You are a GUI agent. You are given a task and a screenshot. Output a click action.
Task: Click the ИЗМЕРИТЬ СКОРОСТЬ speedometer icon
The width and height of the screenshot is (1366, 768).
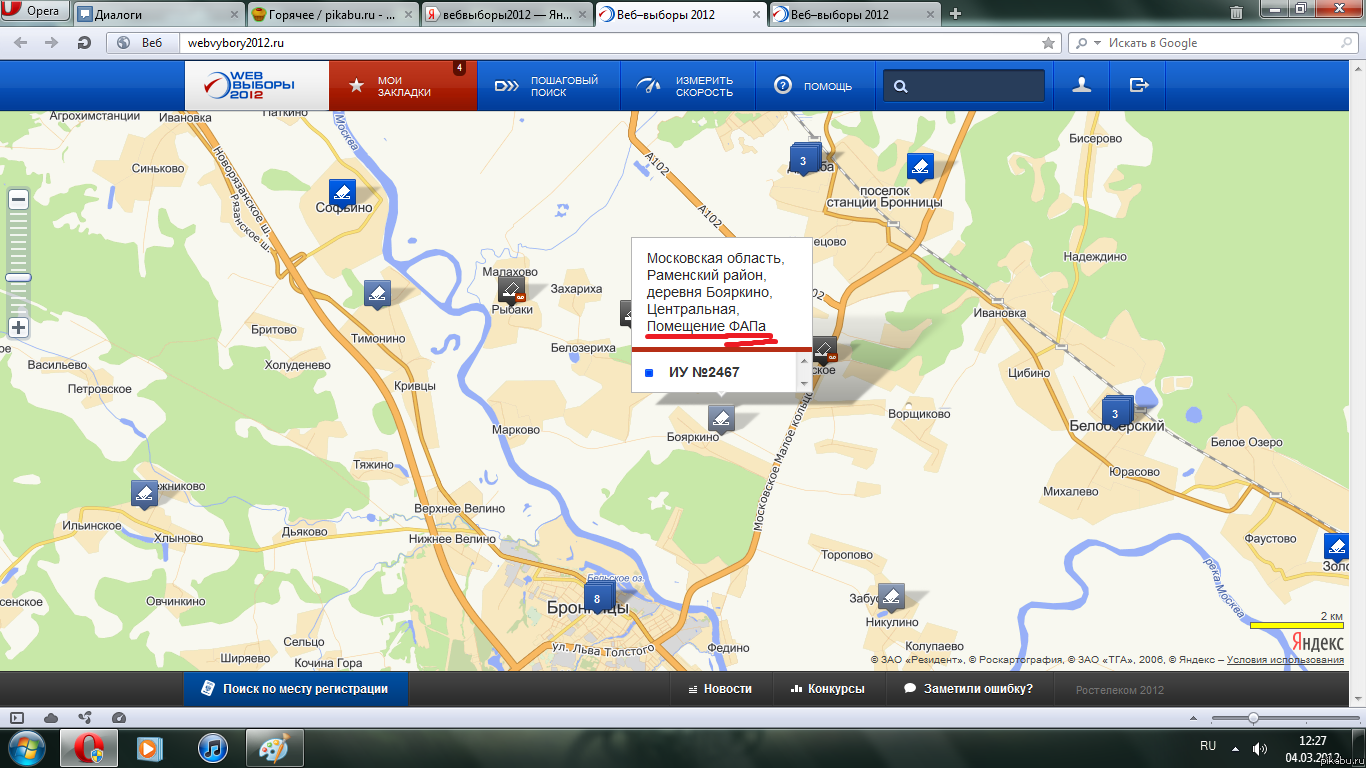[x=650, y=86]
